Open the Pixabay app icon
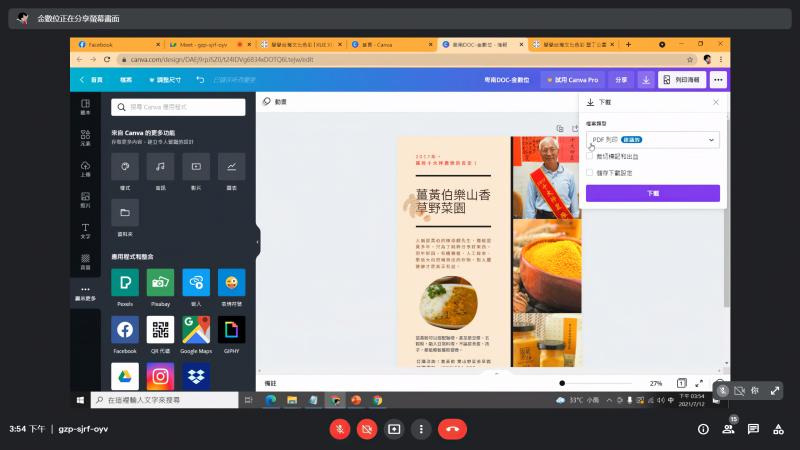The image size is (800, 450). pyautogui.click(x=160, y=283)
